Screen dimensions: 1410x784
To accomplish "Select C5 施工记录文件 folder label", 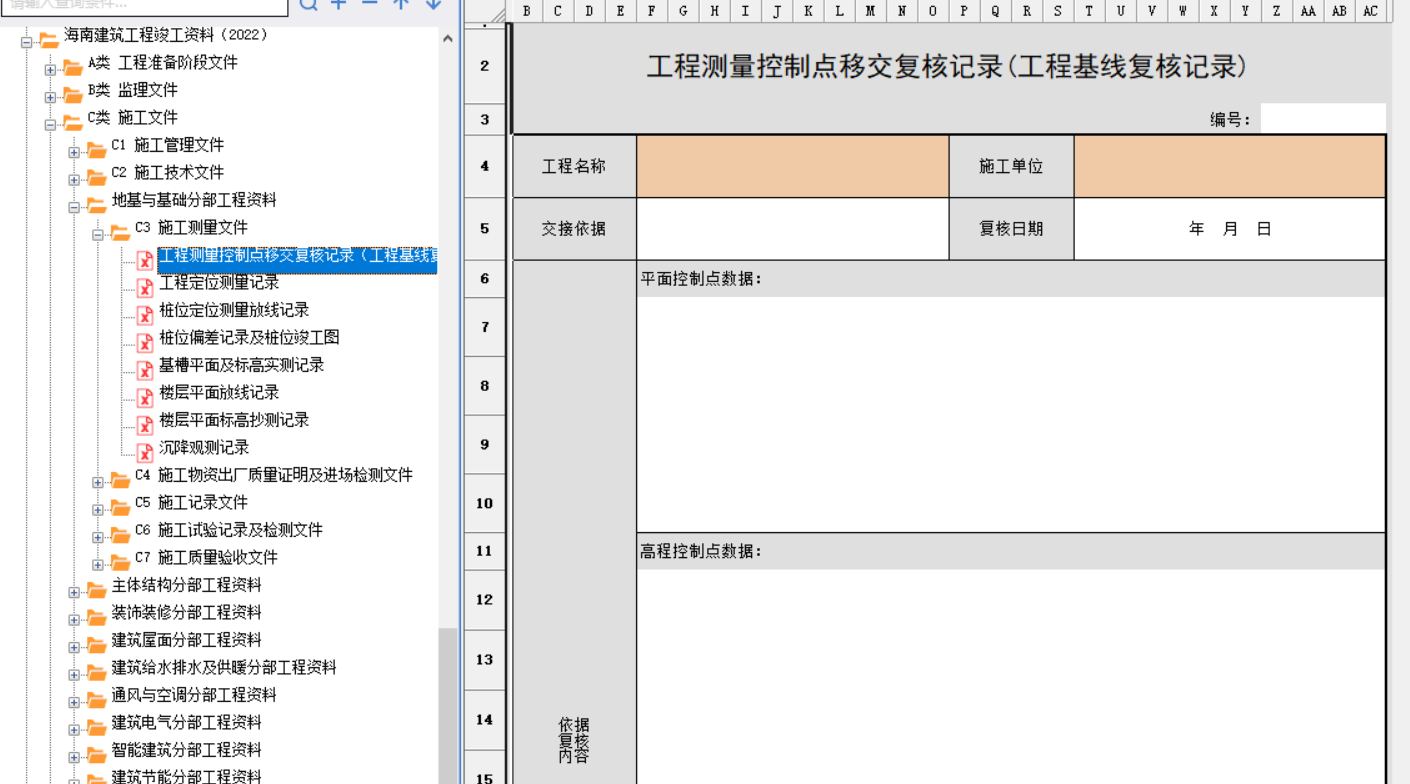I will click(191, 502).
